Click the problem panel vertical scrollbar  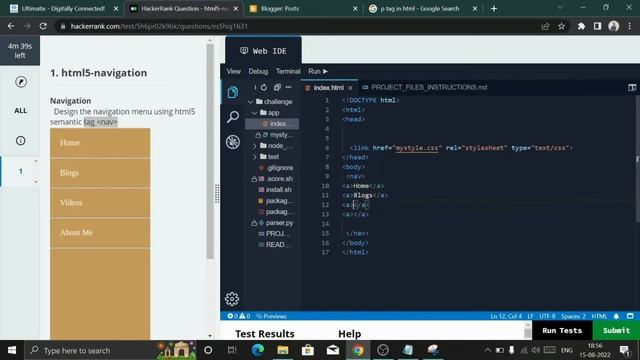click(x=210, y=151)
